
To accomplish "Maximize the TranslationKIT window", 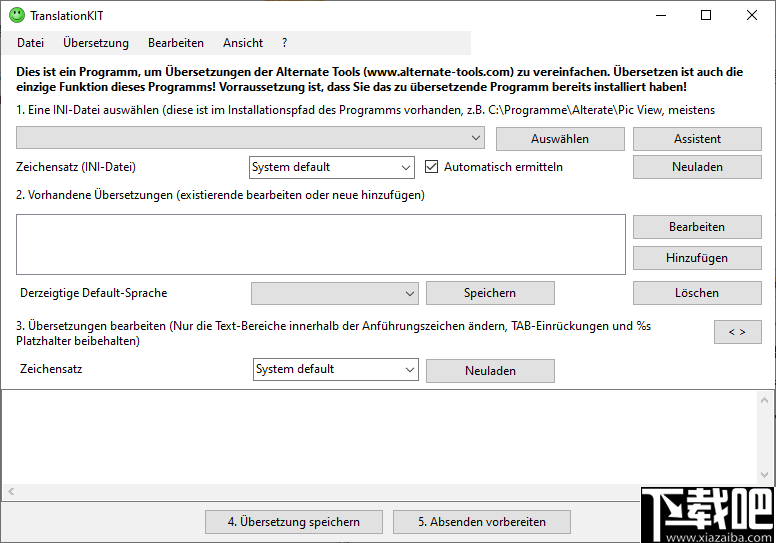I will coord(706,15).
